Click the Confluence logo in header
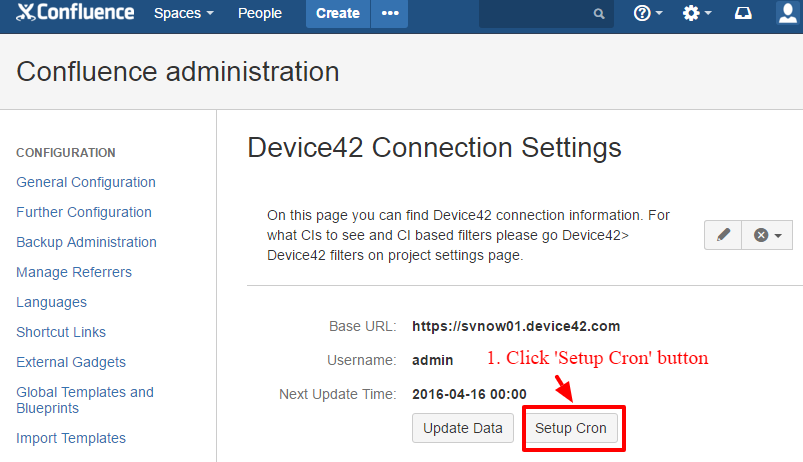Image resolution: width=803 pixels, height=462 pixels. pyautogui.click(x=75, y=13)
